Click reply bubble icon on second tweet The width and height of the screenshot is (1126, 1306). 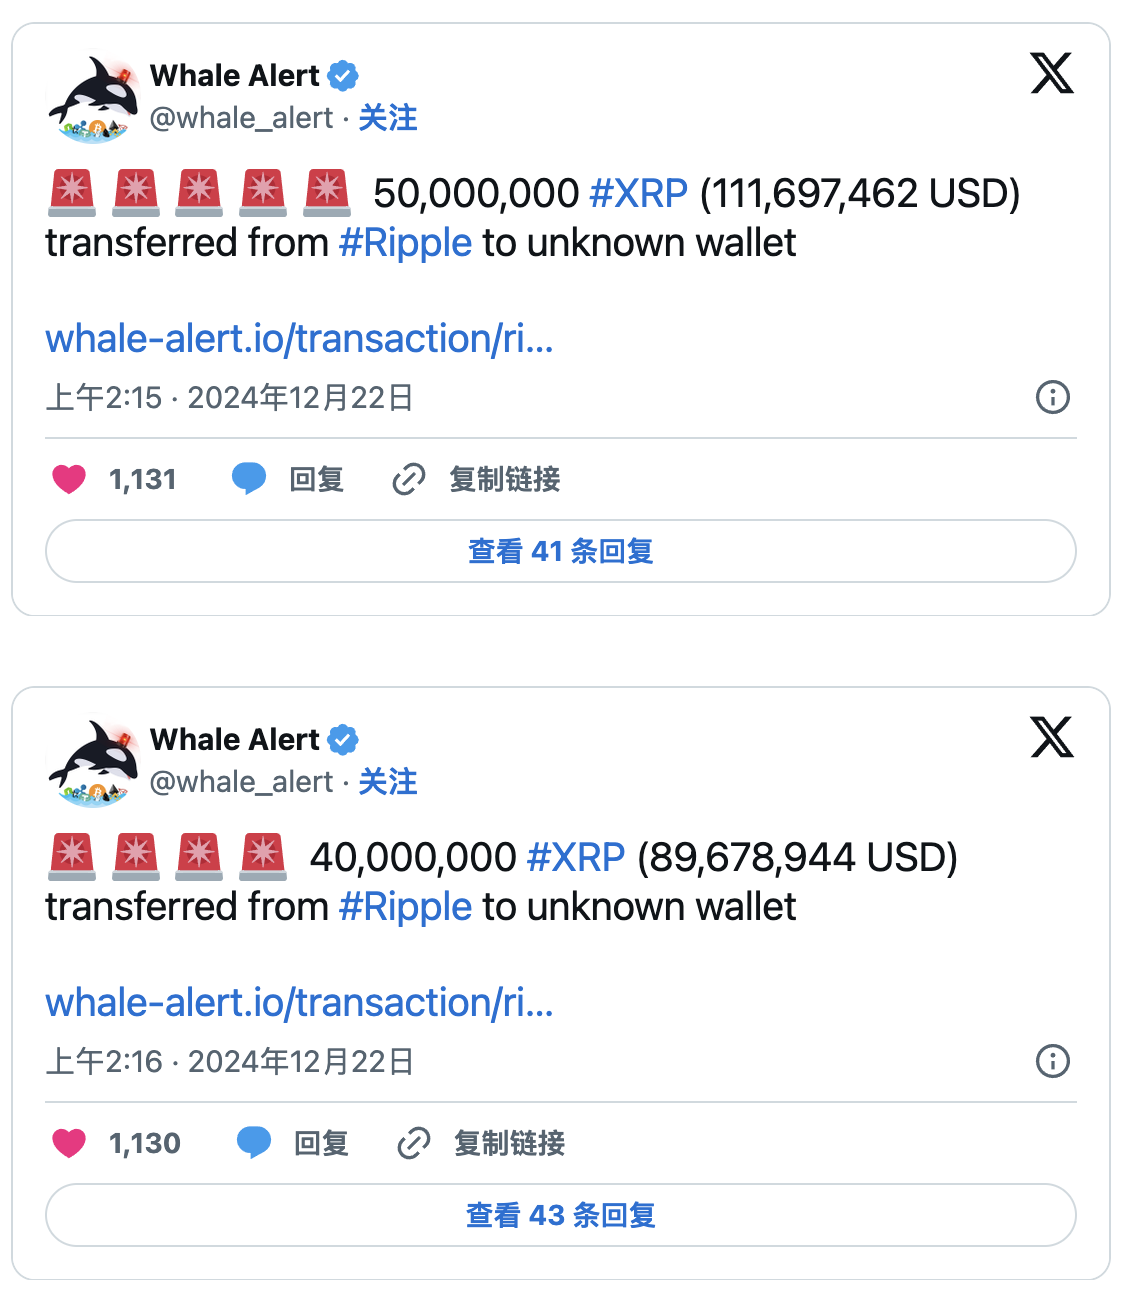[254, 1142]
